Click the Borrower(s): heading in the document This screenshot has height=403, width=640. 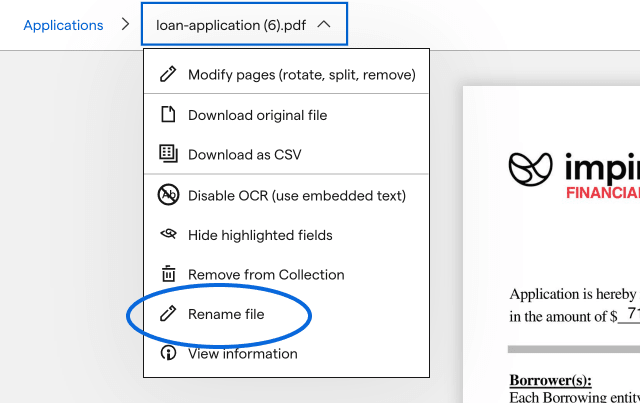(550, 381)
